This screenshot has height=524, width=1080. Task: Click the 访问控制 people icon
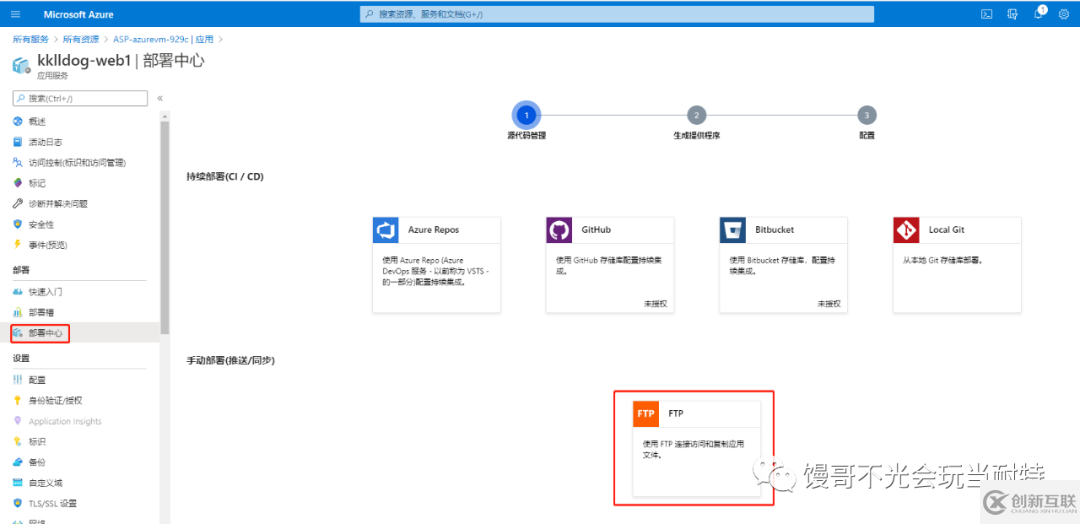(x=18, y=163)
